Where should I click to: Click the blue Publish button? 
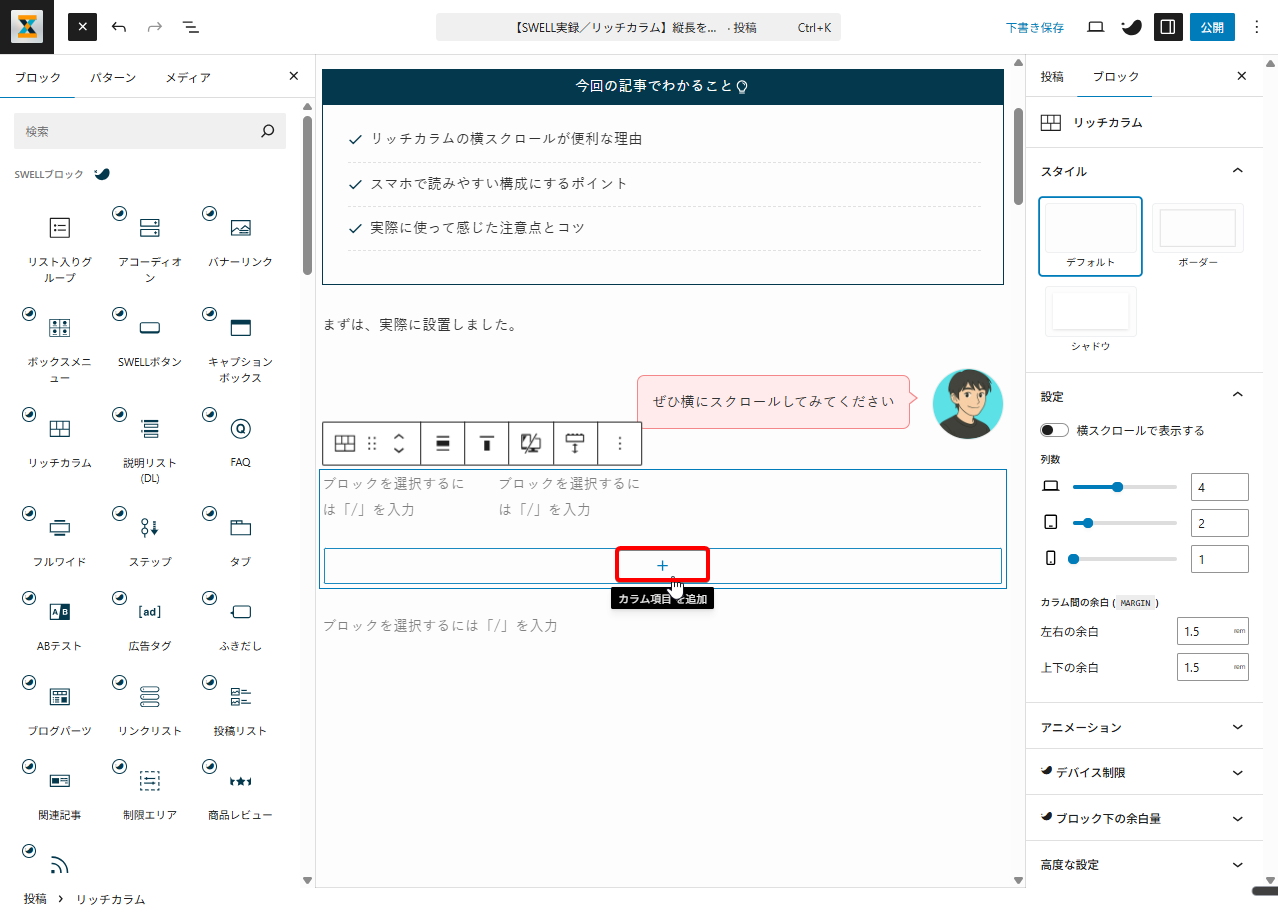pyautogui.click(x=1211, y=27)
